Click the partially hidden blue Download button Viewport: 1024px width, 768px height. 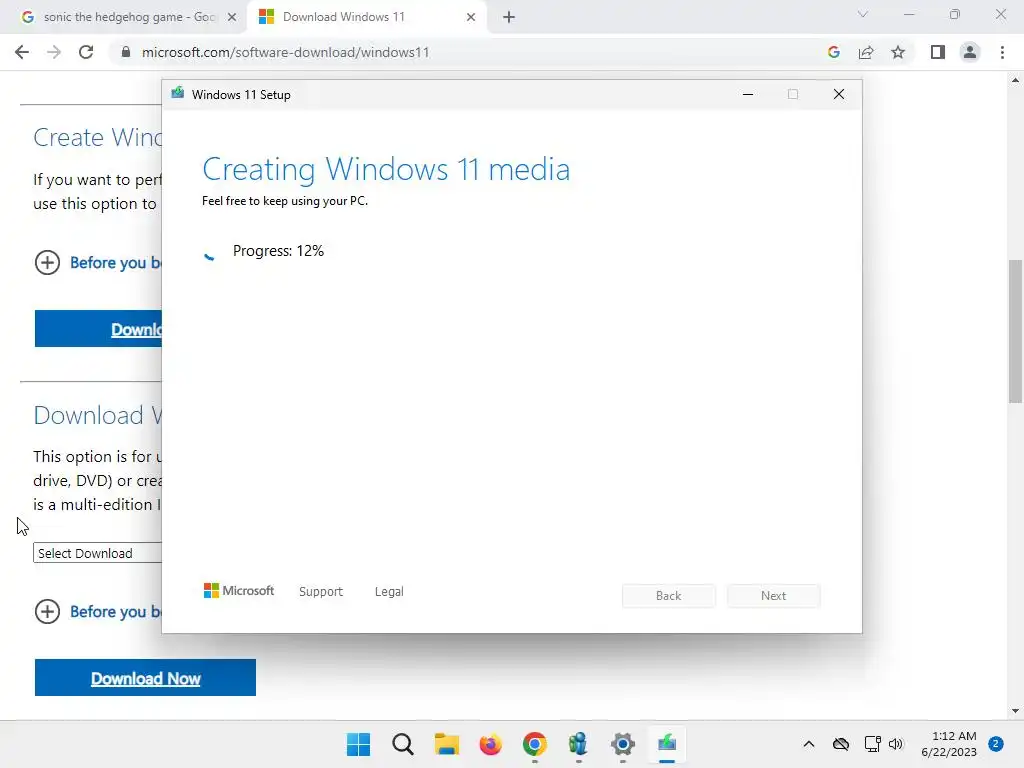coord(98,328)
